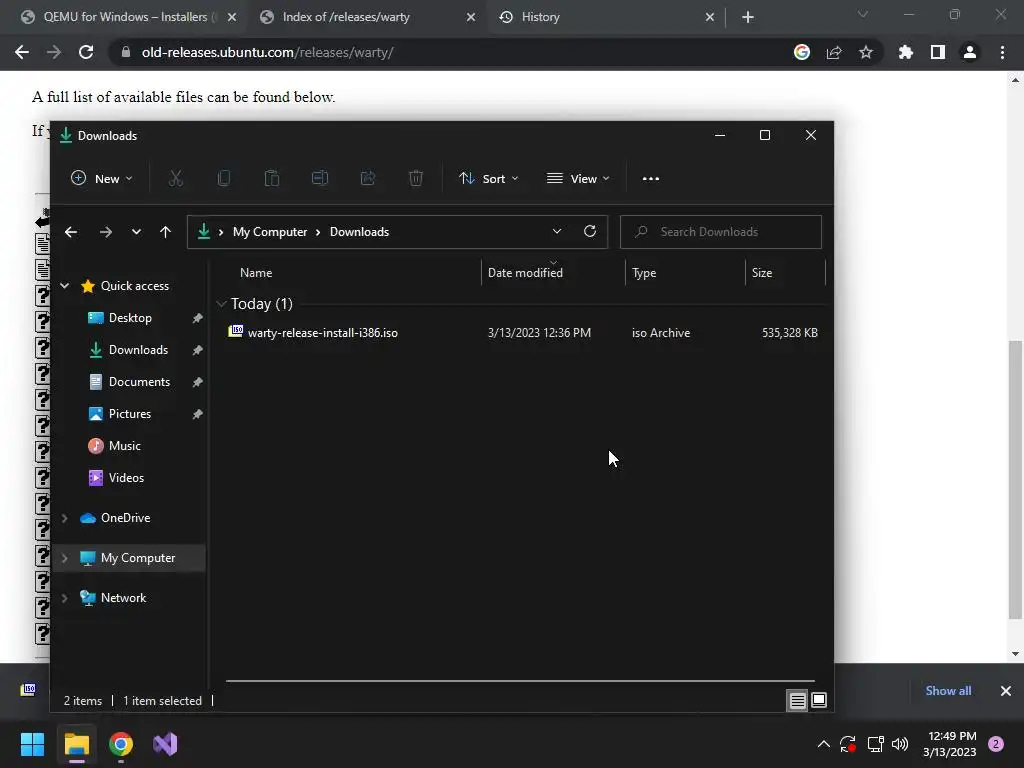Image resolution: width=1024 pixels, height=768 pixels.
Task: Sort by Size column header
Action: [761, 273]
